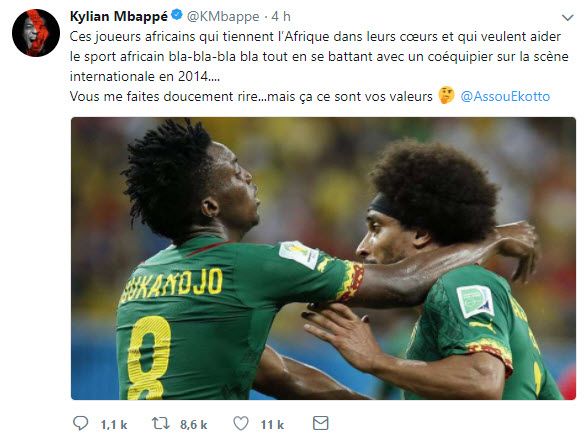The height and width of the screenshot is (440, 584).
Task: Like the tweet with the heart icon
Action: click(241, 424)
